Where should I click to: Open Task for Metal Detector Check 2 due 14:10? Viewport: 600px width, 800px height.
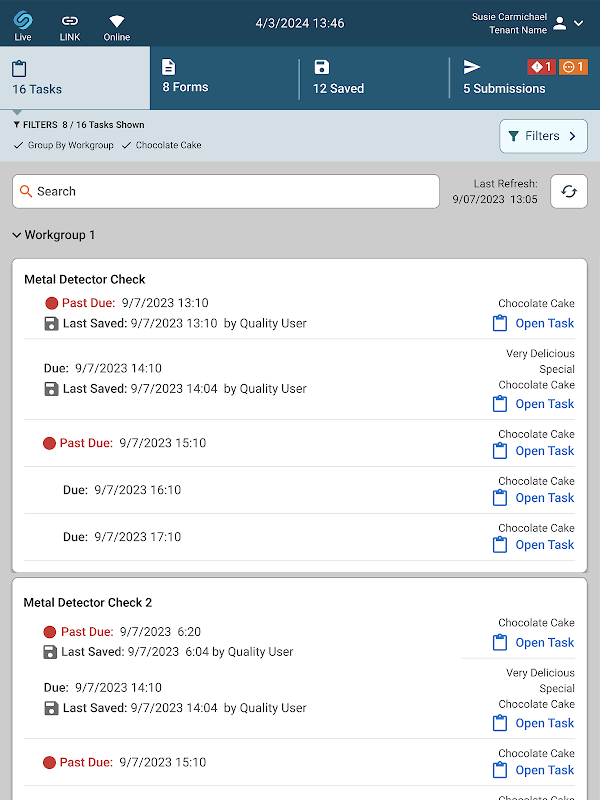534,723
